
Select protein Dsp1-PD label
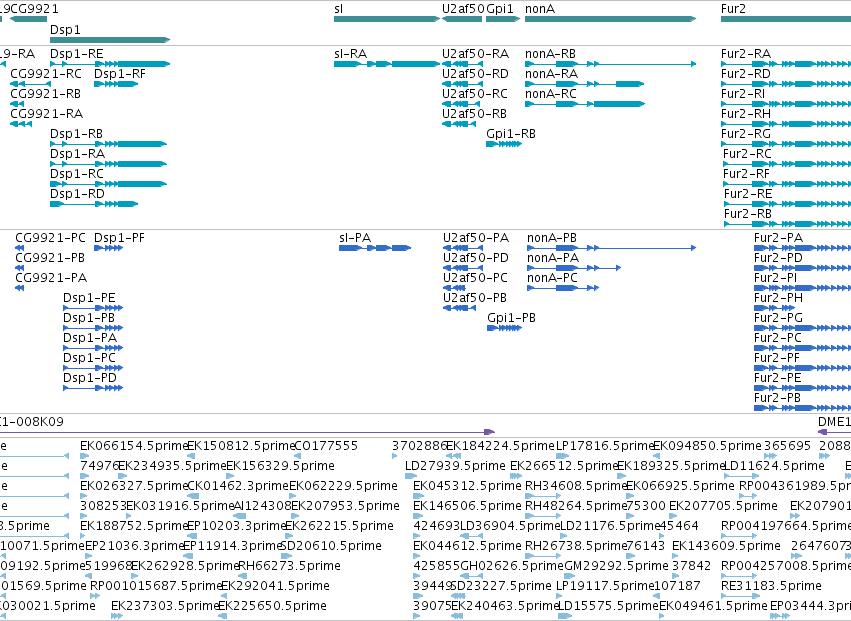point(90,378)
